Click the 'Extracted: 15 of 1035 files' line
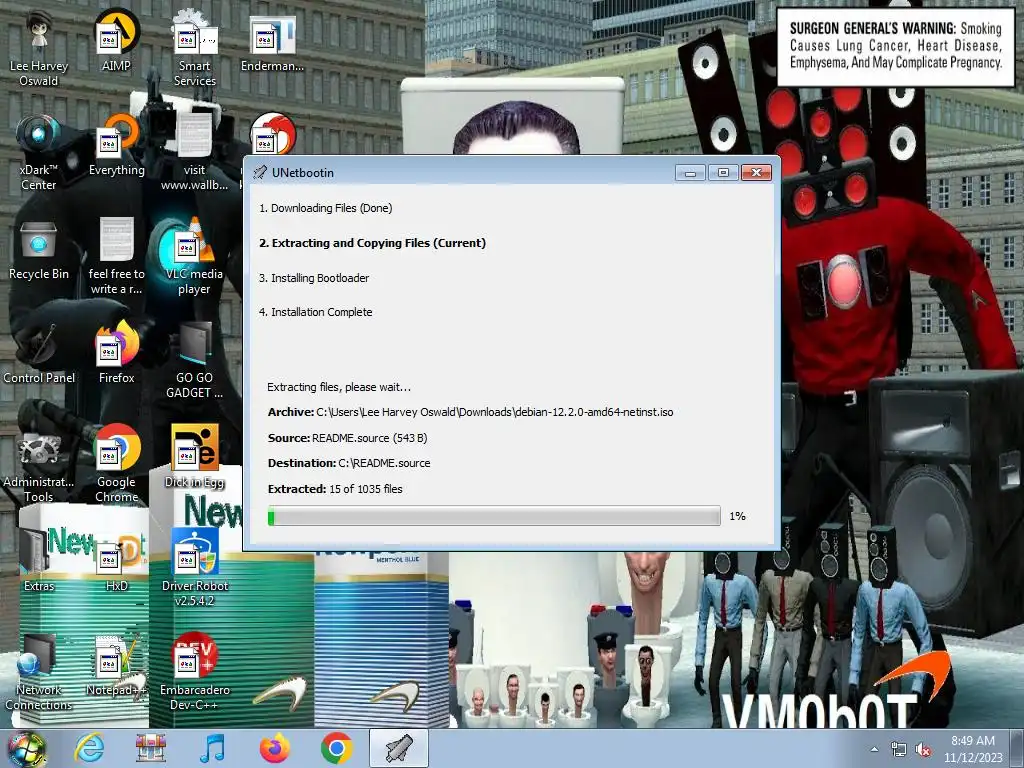 [335, 489]
